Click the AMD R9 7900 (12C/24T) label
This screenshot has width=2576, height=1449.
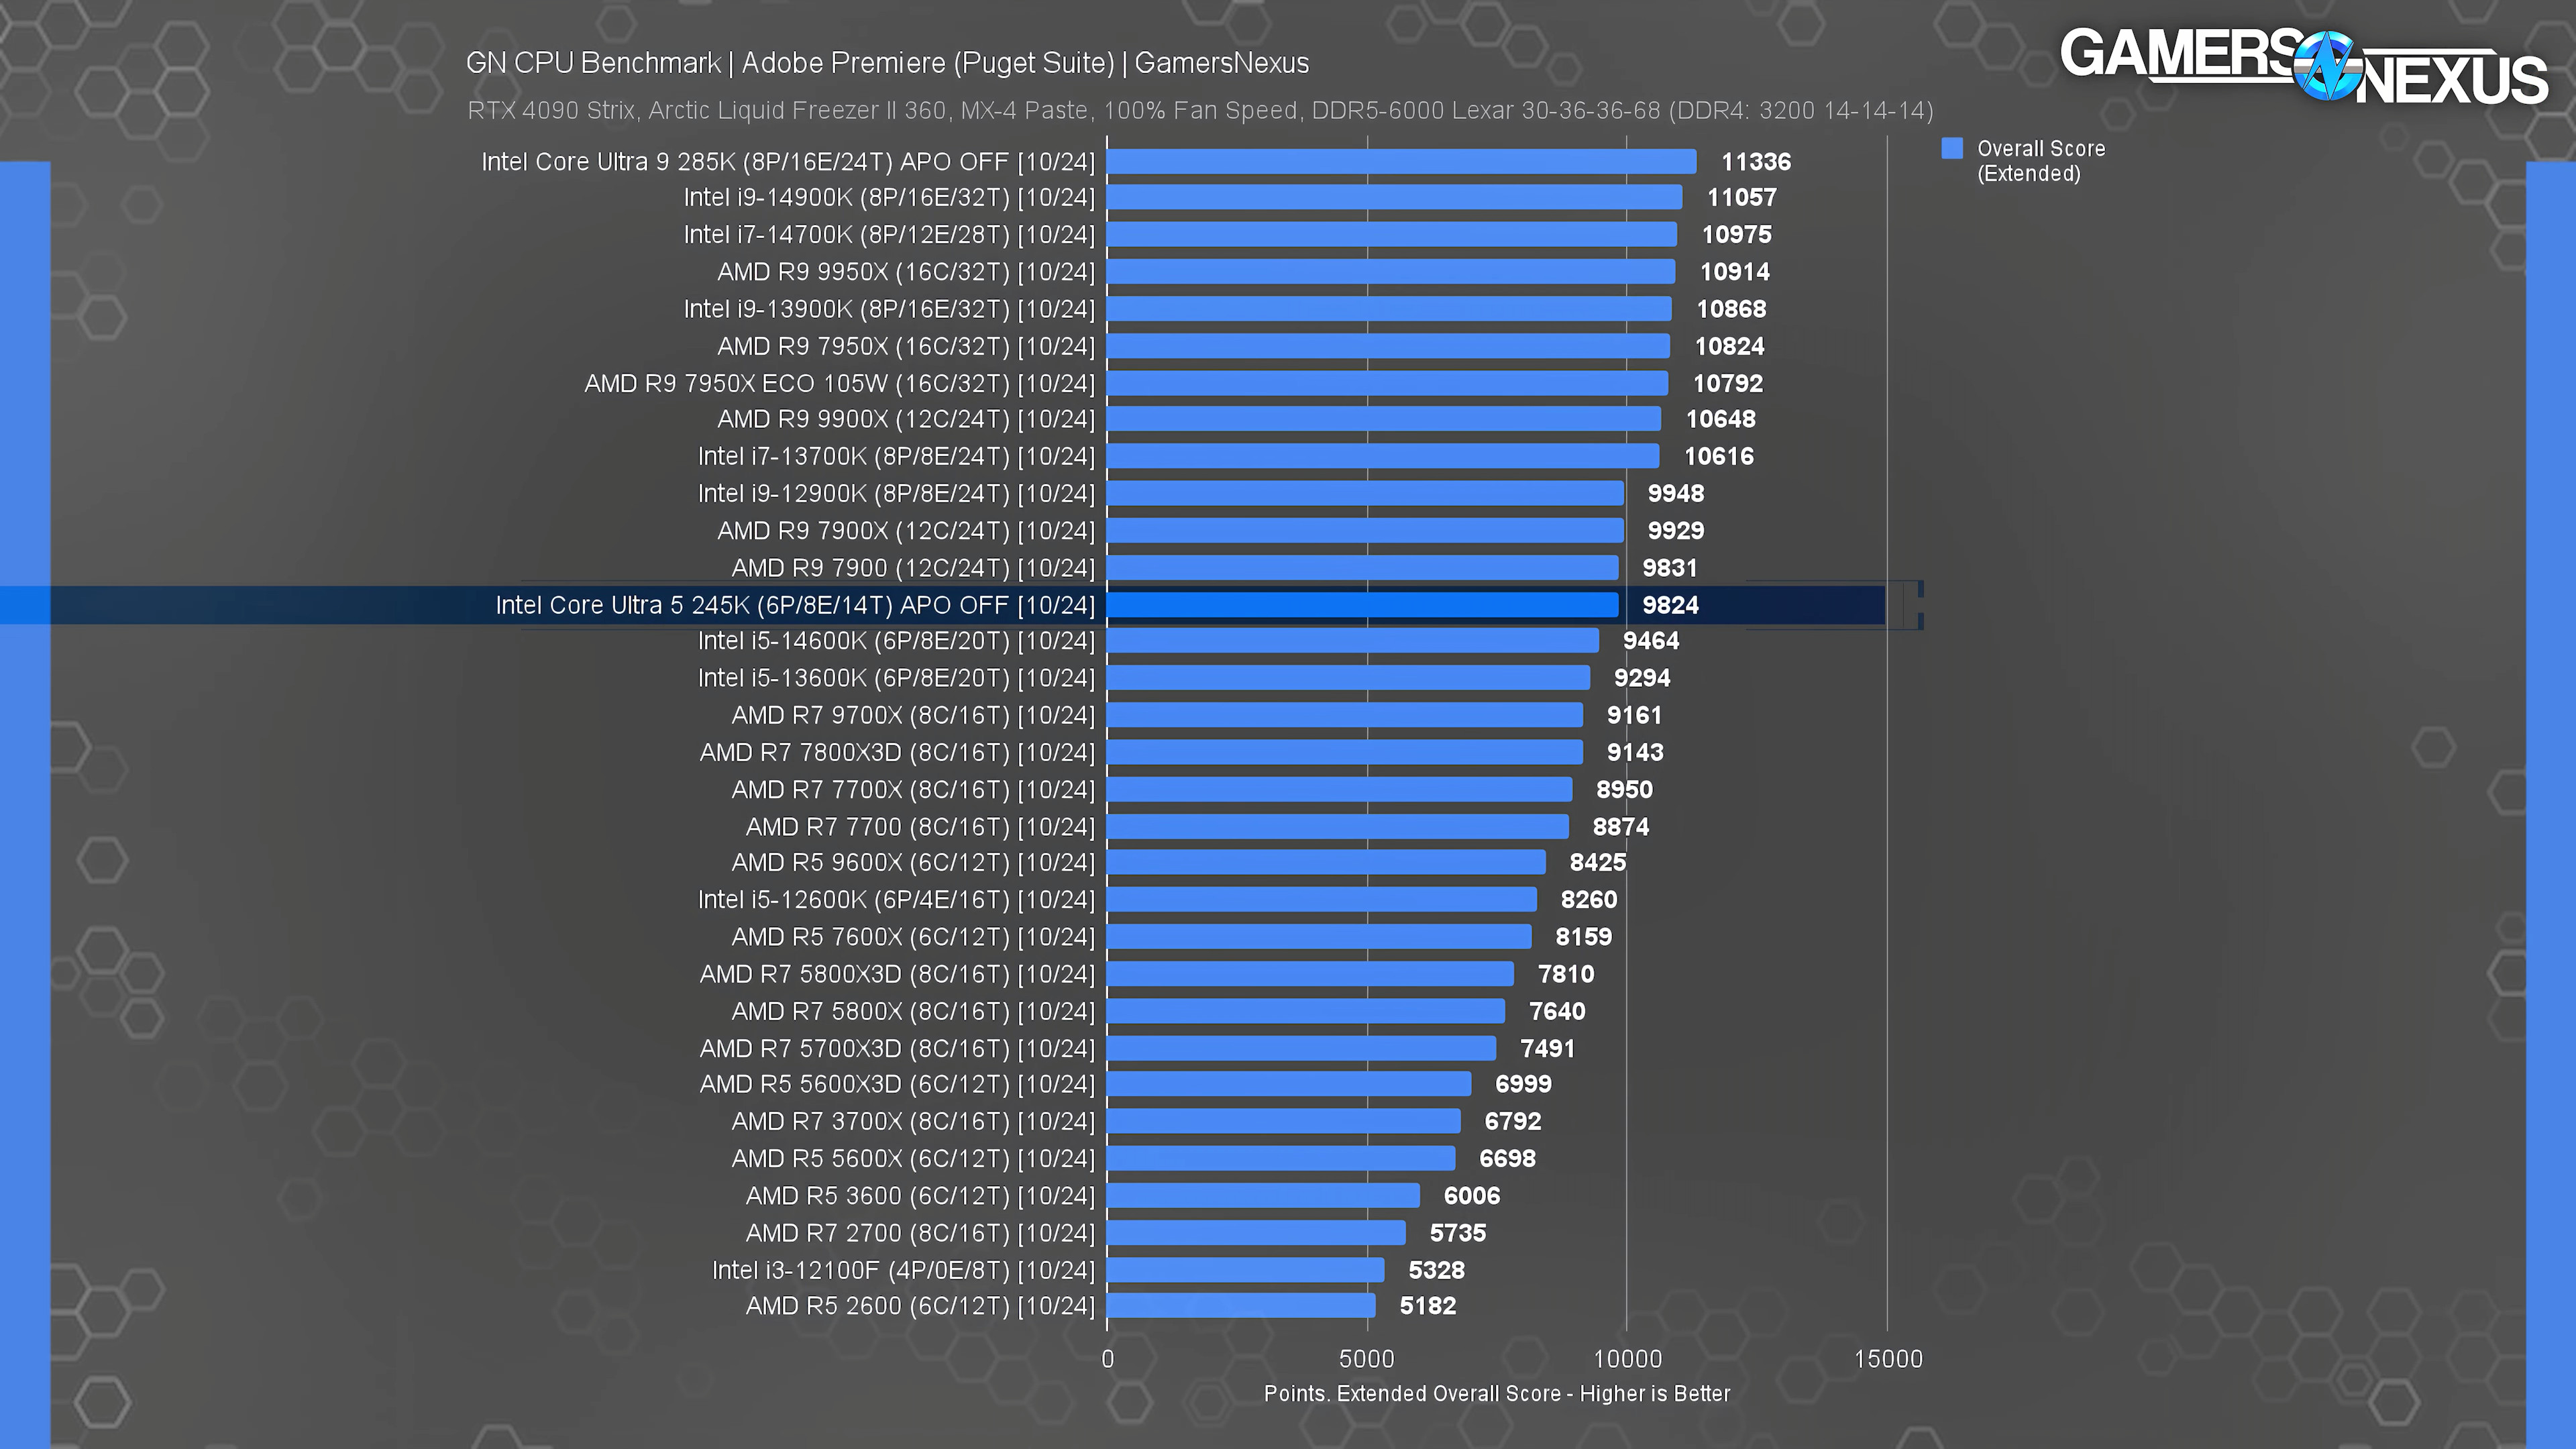pyautogui.click(x=913, y=568)
